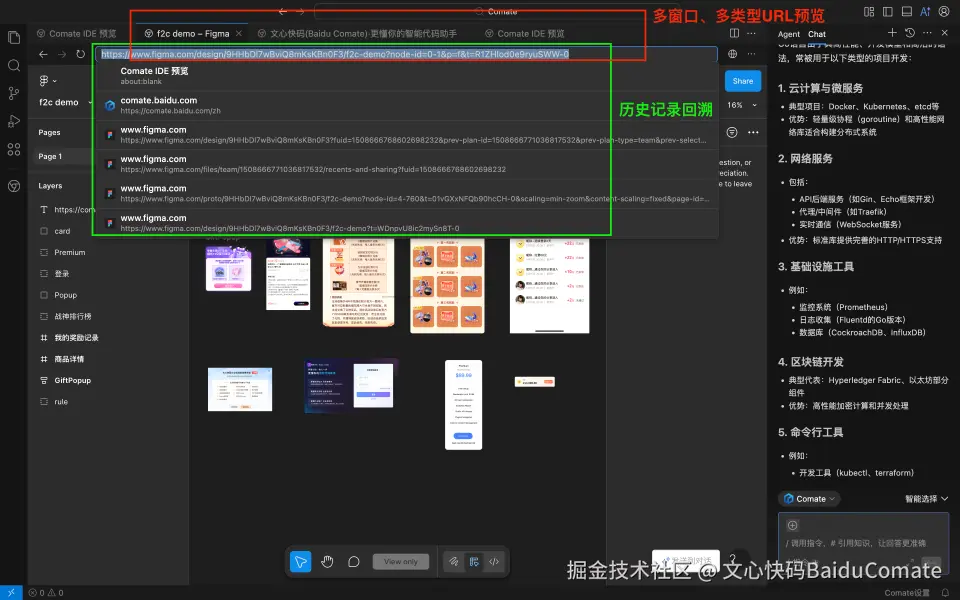The image size is (960, 600).
Task: Click the highlighted URL address field
Action: [407, 54]
